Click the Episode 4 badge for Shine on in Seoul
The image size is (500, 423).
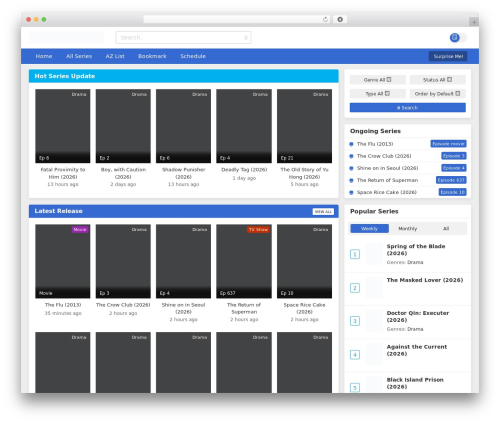coord(454,168)
